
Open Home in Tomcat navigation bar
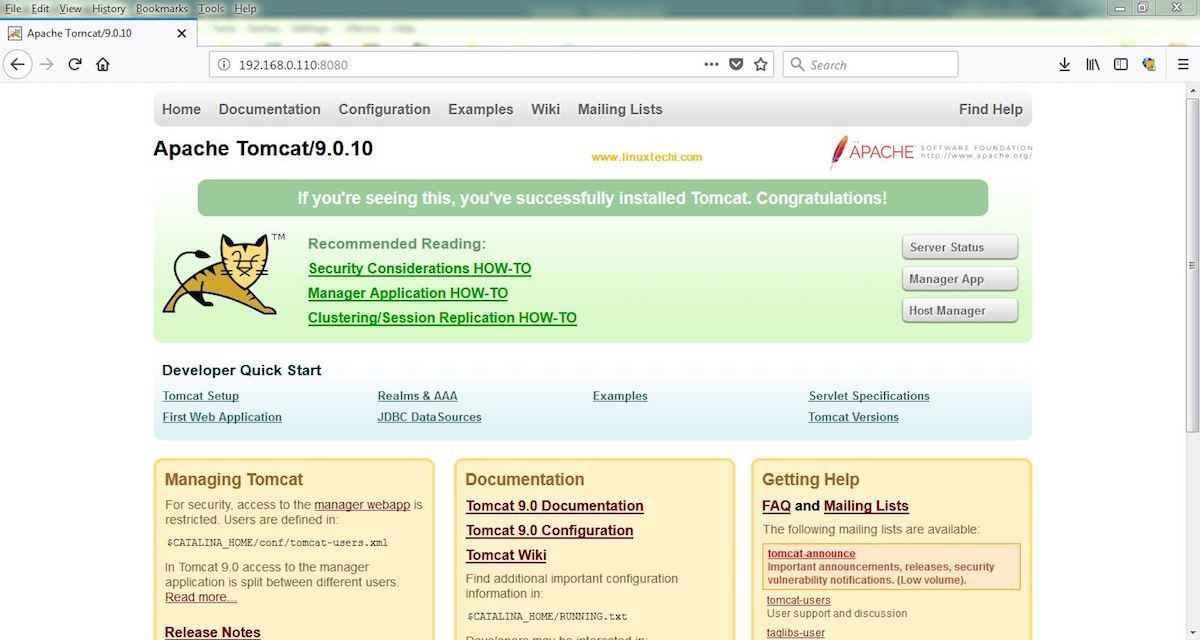click(x=181, y=109)
